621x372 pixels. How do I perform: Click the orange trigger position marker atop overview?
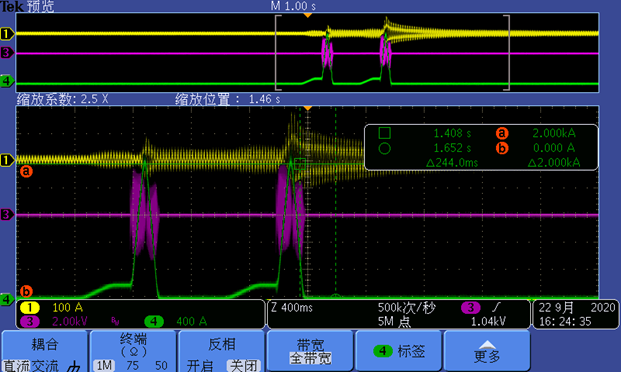tap(308, 15)
